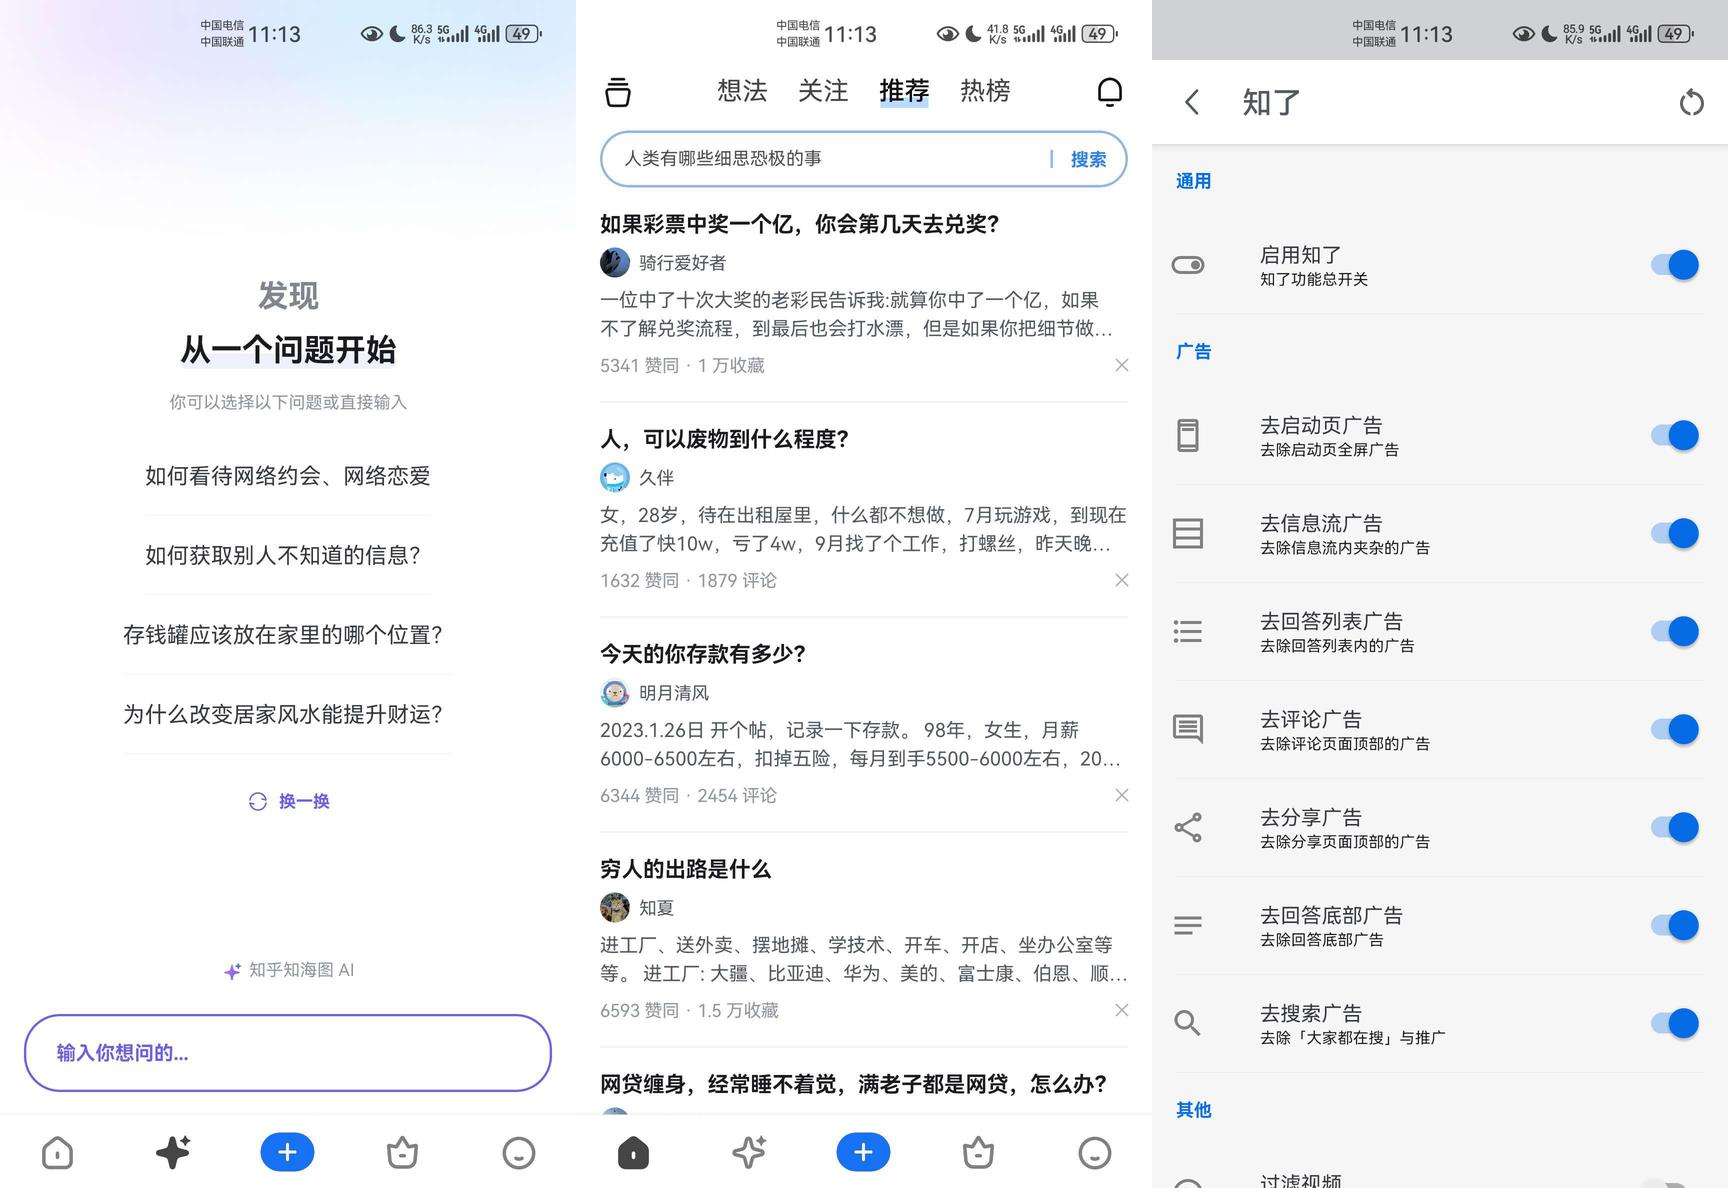
Task: Click the list icon beside 去回答列表广告
Action: point(1188,631)
